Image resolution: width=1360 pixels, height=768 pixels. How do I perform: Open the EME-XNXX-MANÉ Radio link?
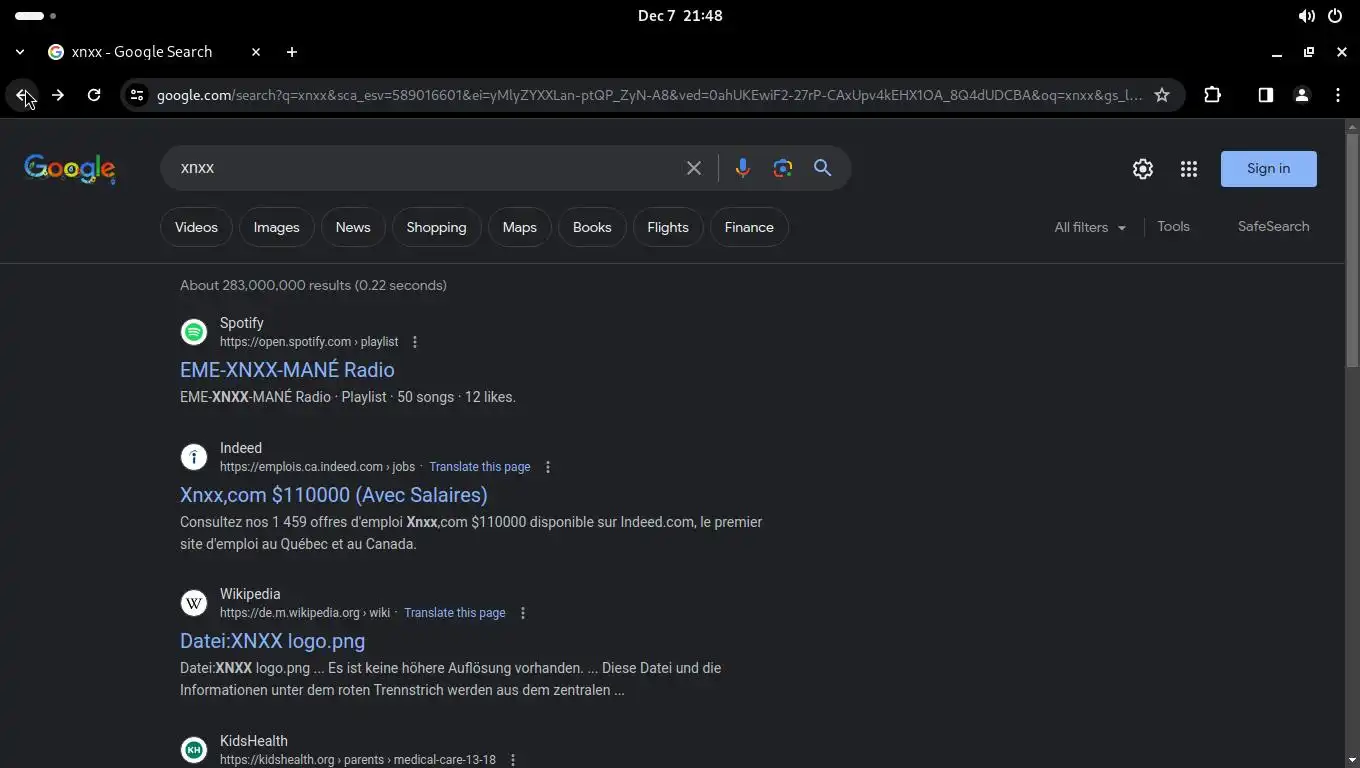pyautogui.click(x=287, y=370)
